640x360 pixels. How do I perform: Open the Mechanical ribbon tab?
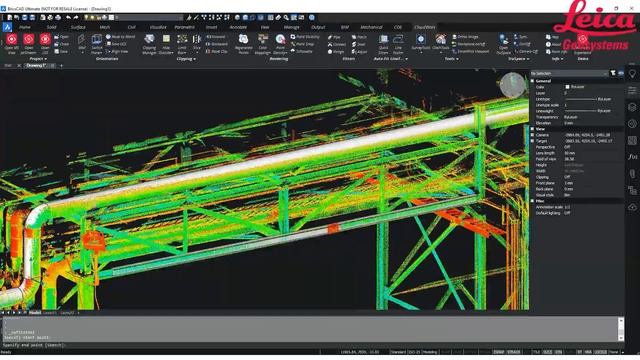371,27
